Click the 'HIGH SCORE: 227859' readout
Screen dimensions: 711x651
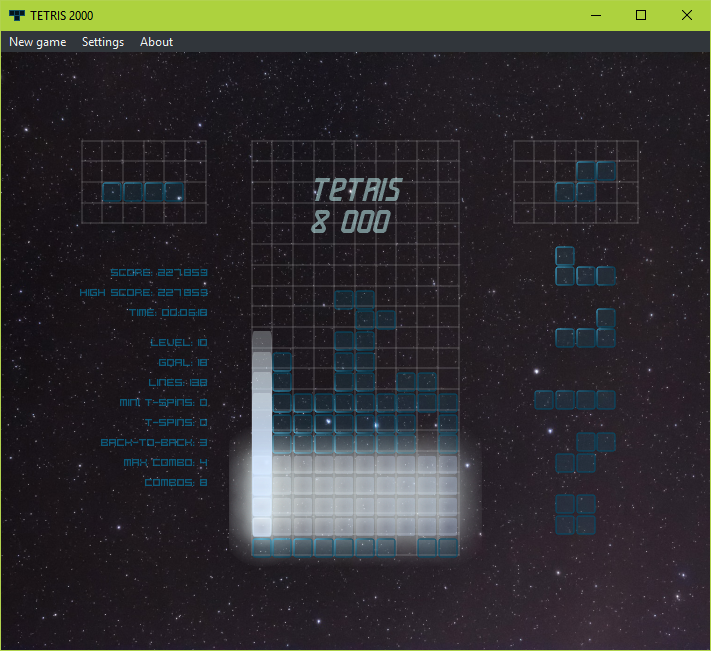click(144, 292)
